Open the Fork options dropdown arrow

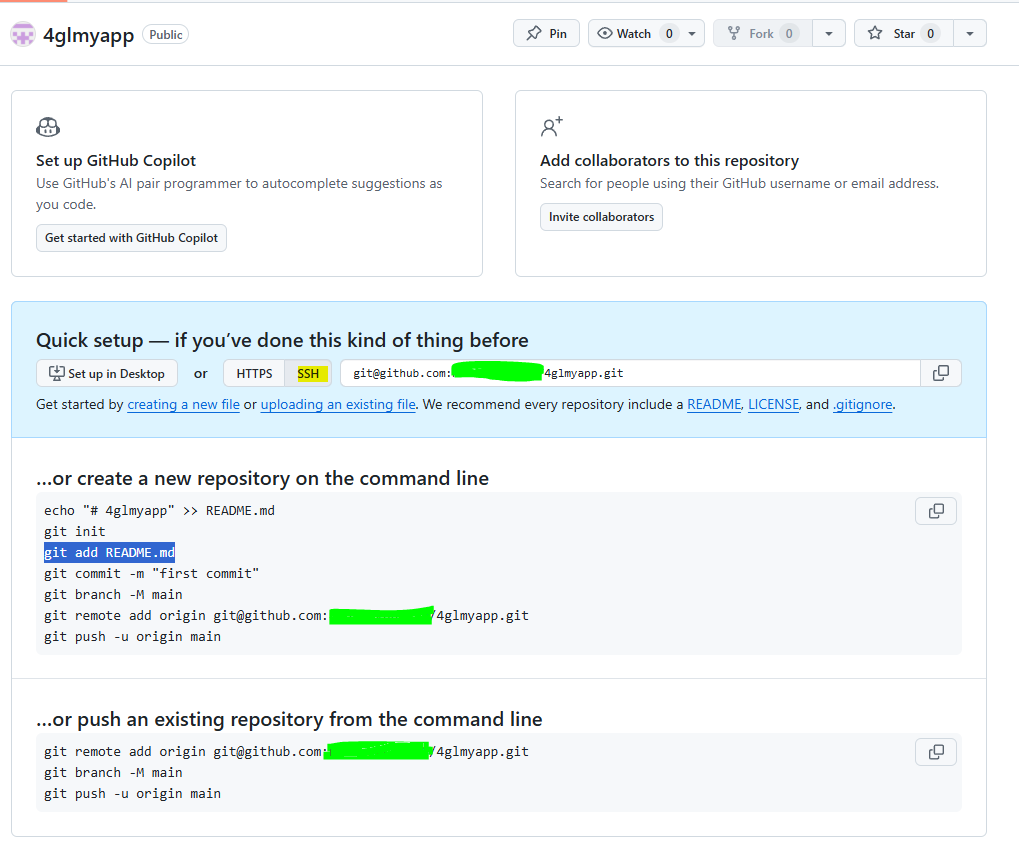click(x=829, y=34)
